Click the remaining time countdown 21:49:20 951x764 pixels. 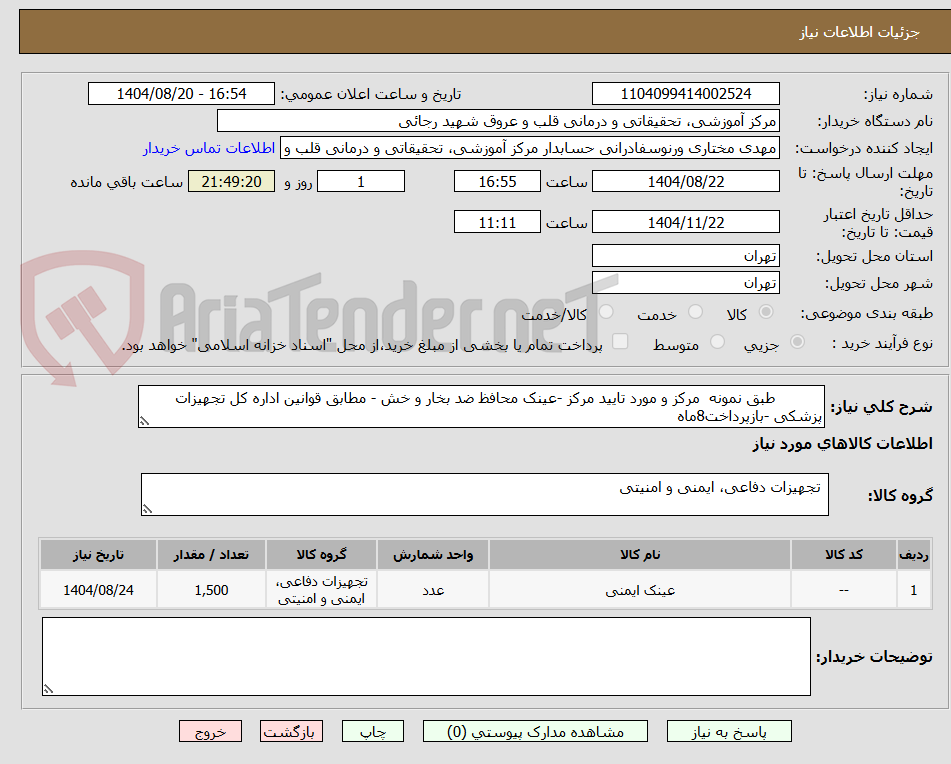230,181
